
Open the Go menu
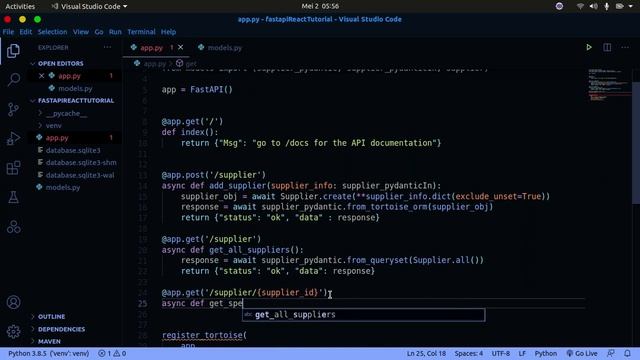(99, 32)
